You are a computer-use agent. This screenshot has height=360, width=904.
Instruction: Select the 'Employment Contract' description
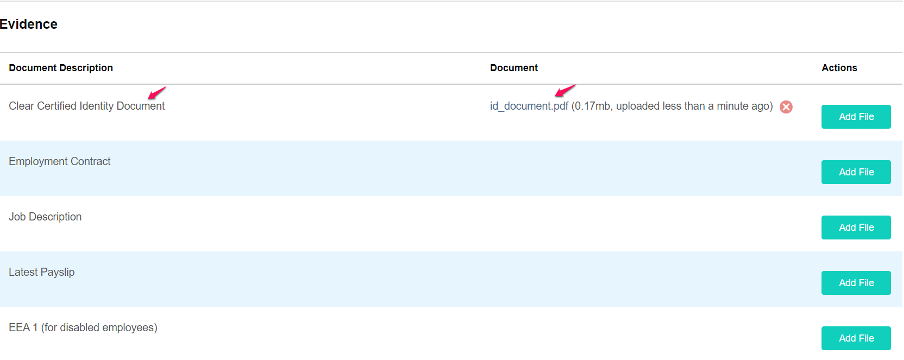pos(59,162)
